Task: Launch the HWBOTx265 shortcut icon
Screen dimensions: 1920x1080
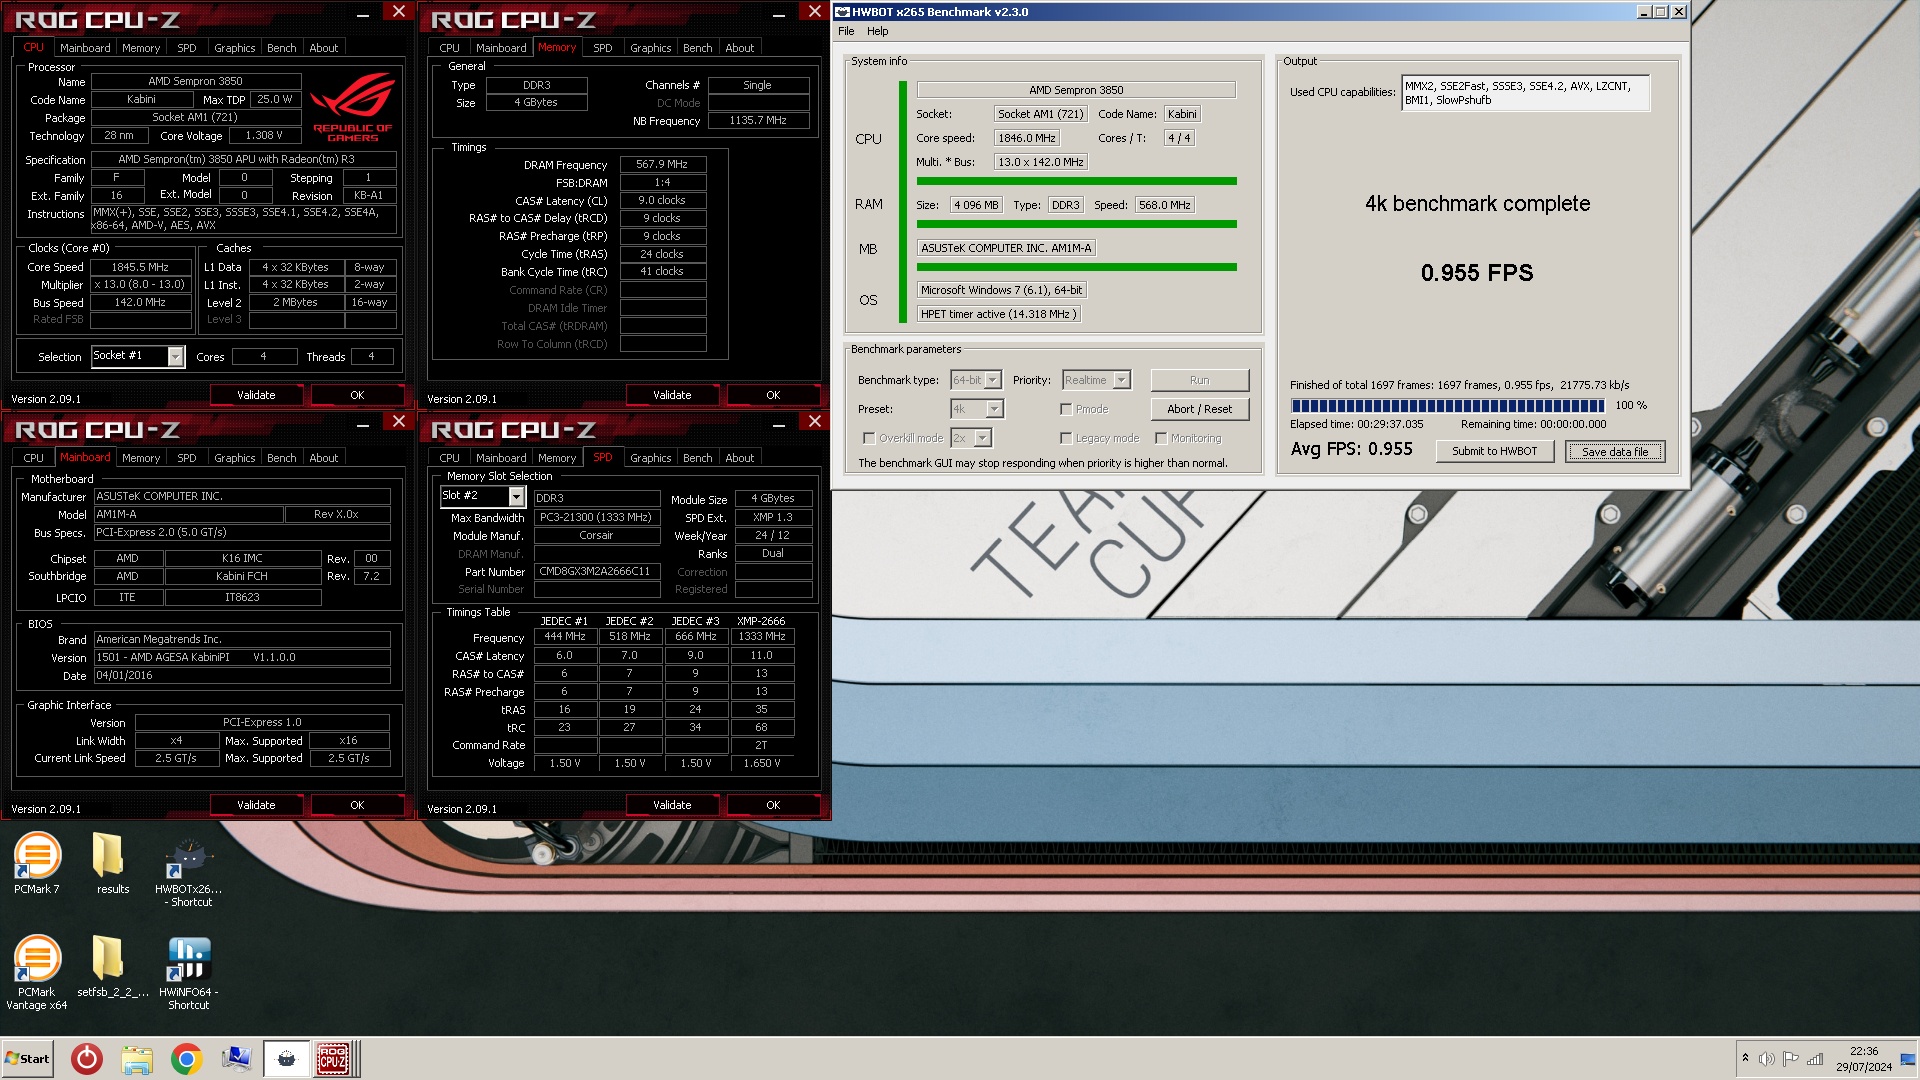Action: pyautogui.click(x=188, y=870)
